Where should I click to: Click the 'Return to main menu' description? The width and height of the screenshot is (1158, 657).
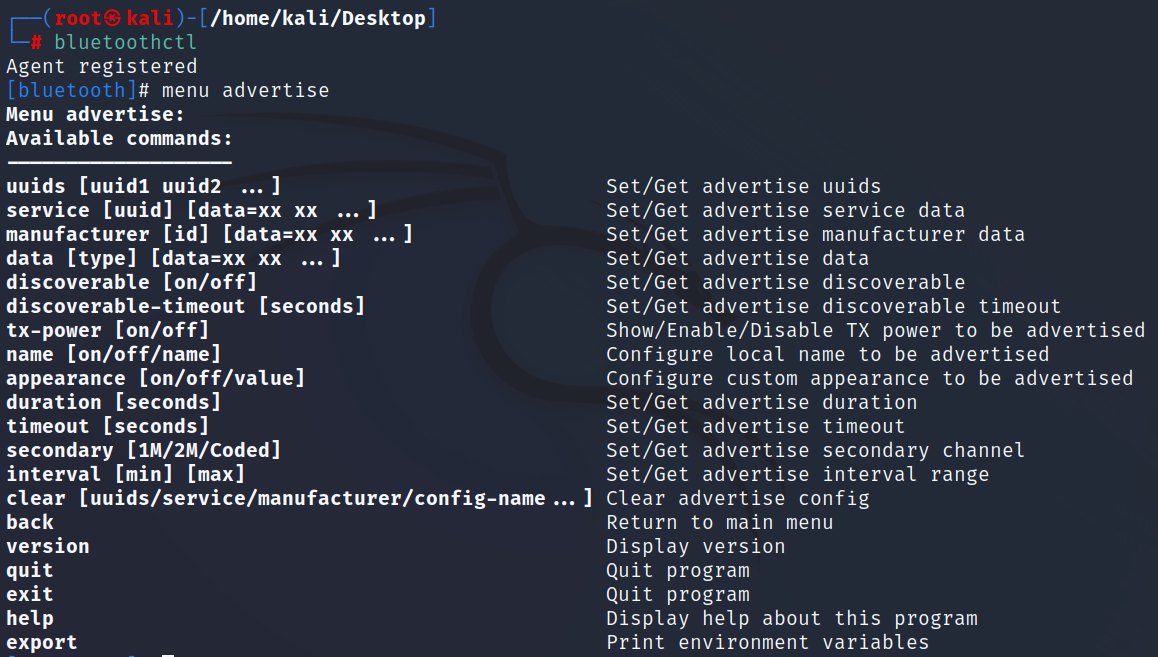[720, 522]
